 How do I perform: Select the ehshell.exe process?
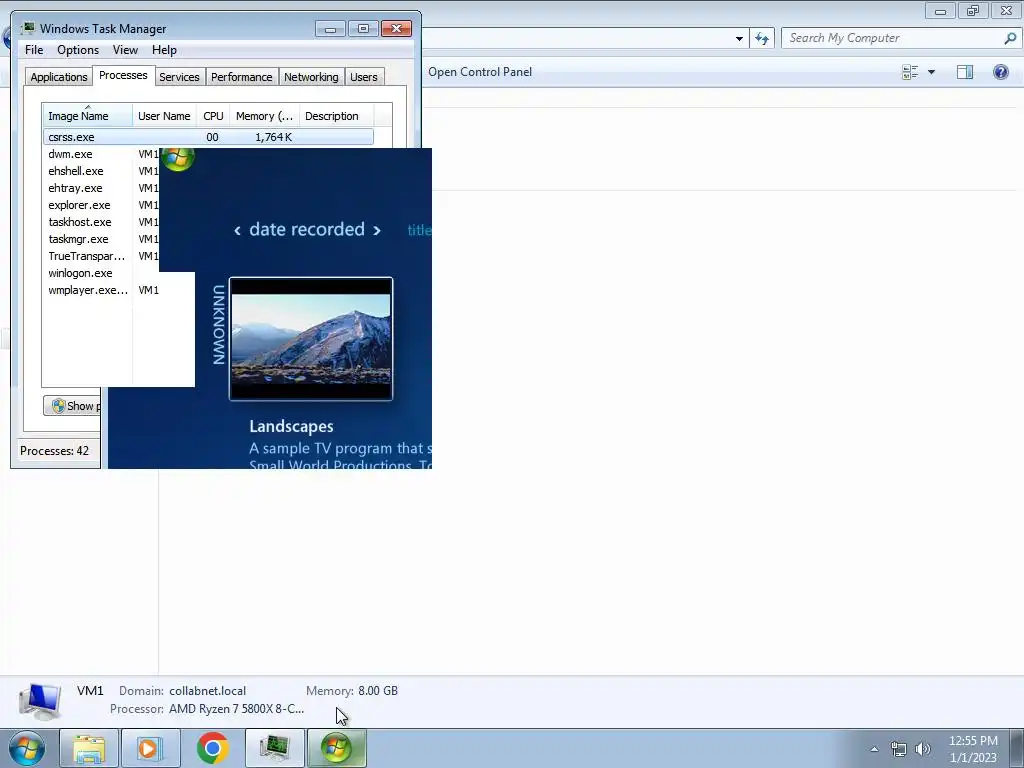pyautogui.click(x=76, y=171)
